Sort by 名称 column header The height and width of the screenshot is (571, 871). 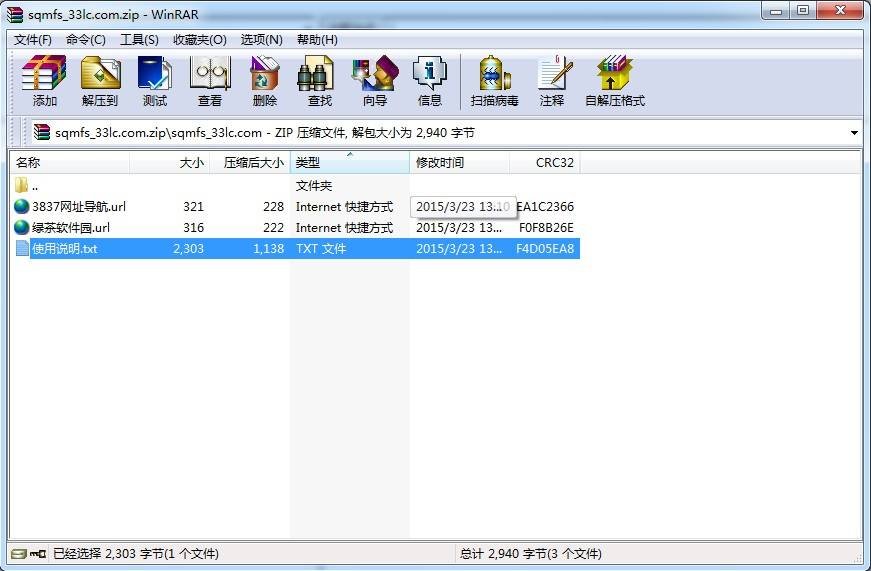(x=69, y=162)
